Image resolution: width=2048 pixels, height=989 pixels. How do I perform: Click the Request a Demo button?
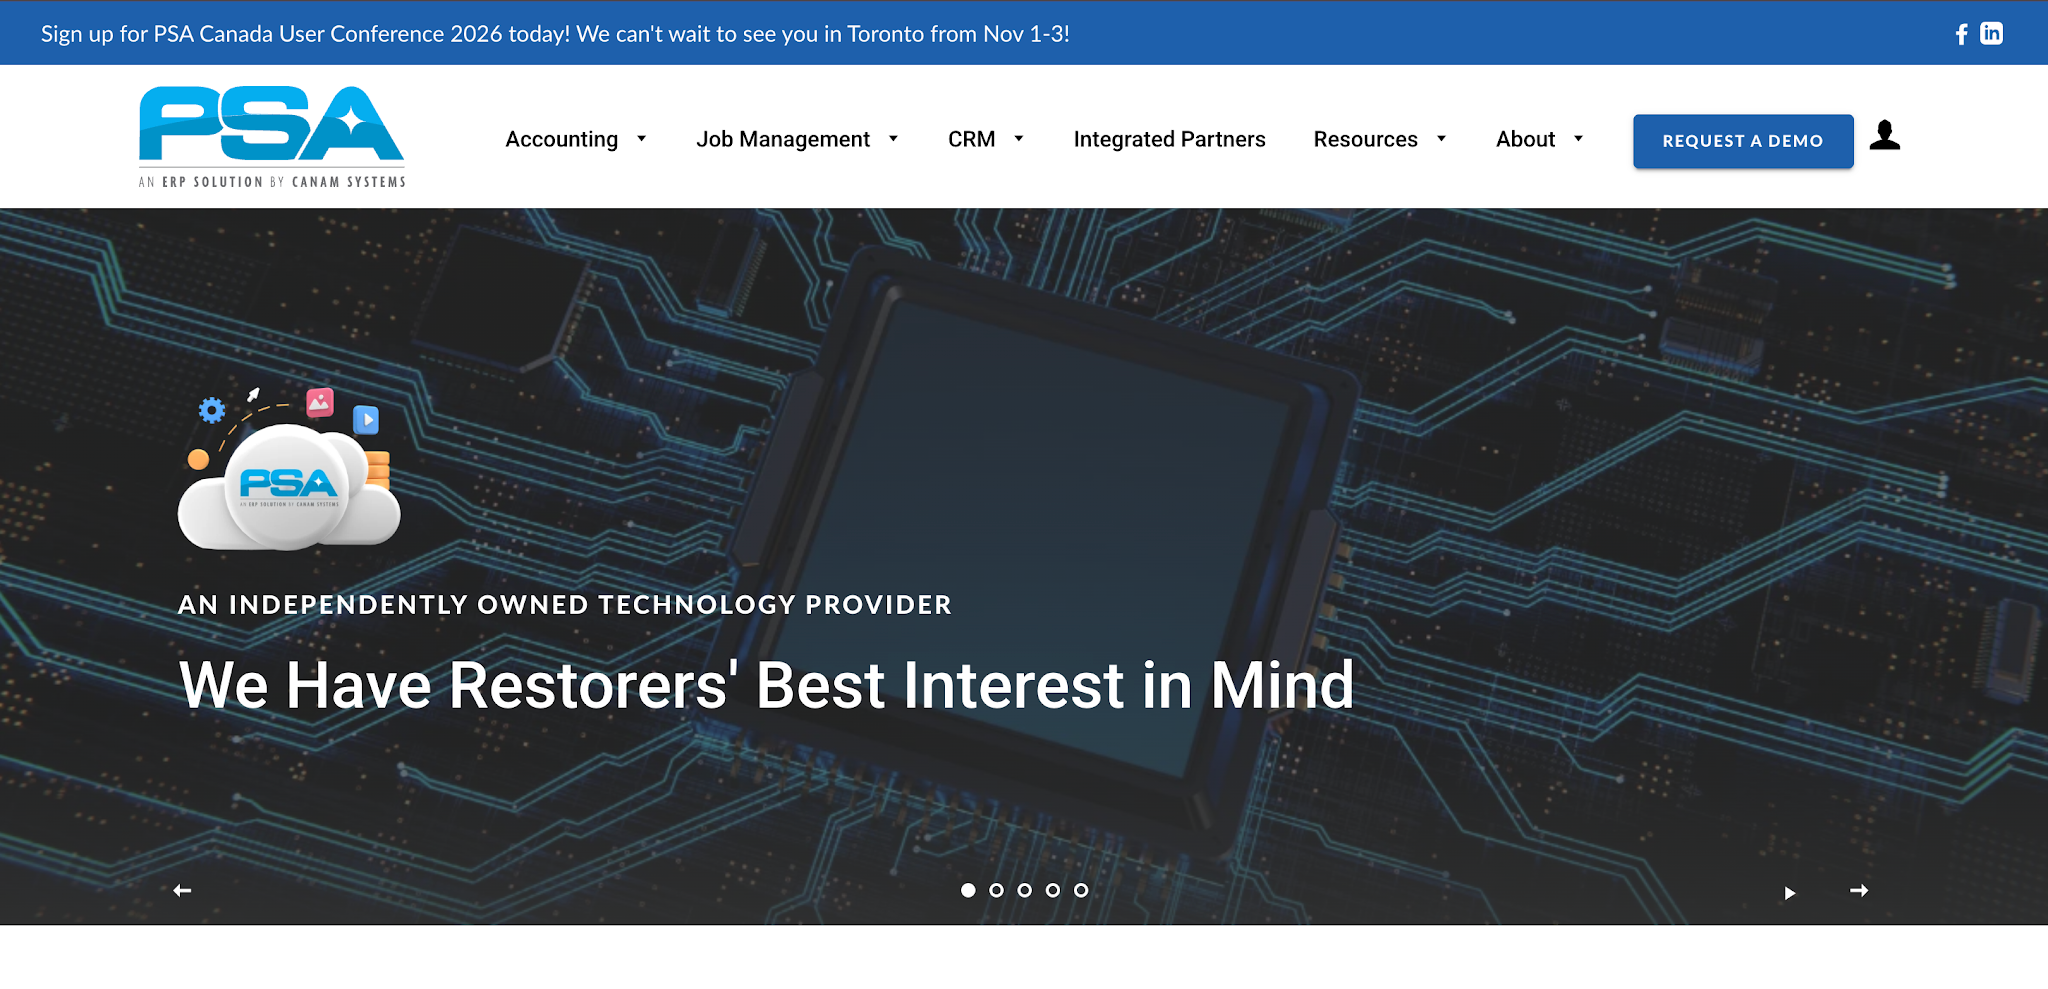[1743, 141]
